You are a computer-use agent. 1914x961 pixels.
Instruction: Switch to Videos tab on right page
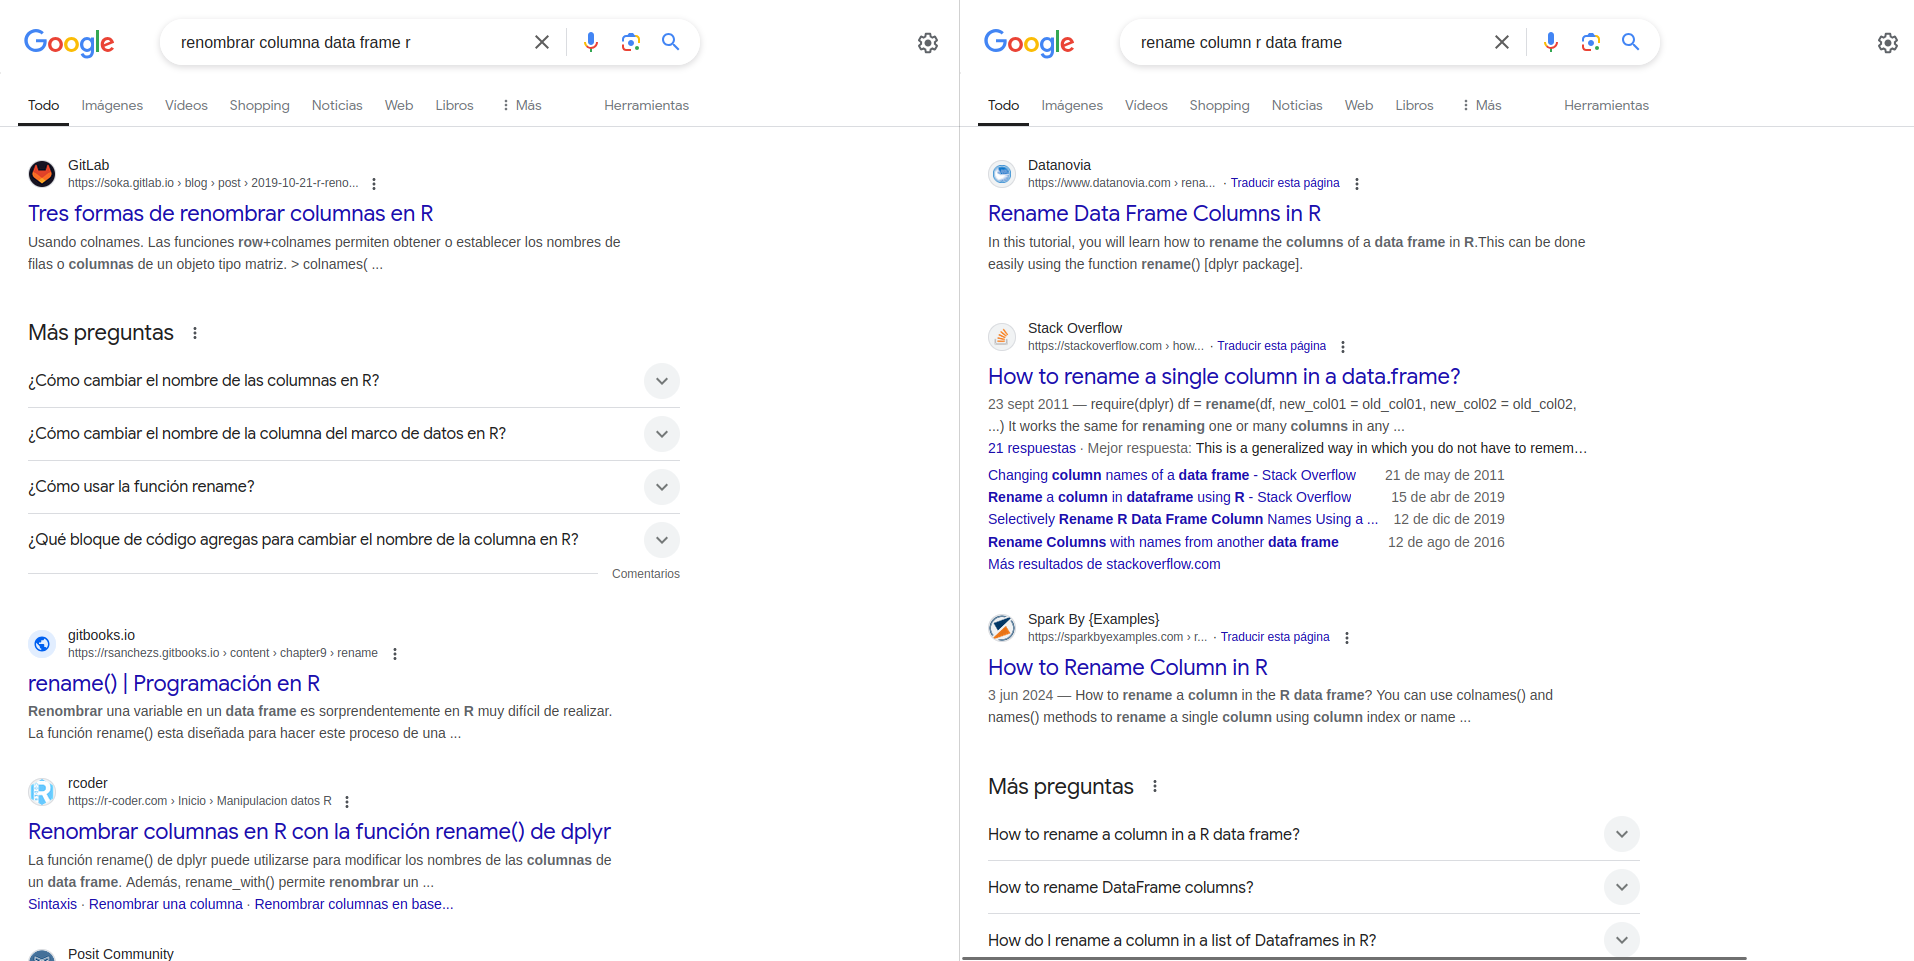tap(1146, 105)
